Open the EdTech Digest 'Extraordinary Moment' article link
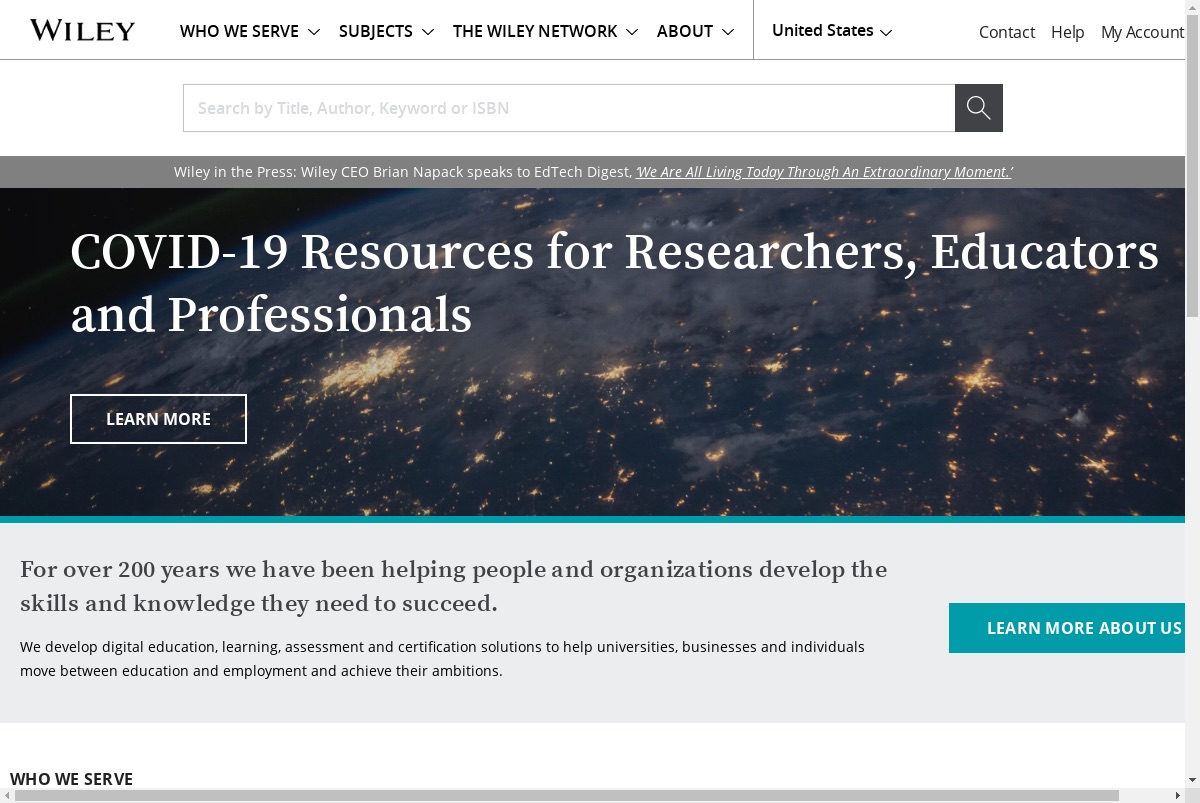Image resolution: width=1200 pixels, height=803 pixels. point(825,172)
